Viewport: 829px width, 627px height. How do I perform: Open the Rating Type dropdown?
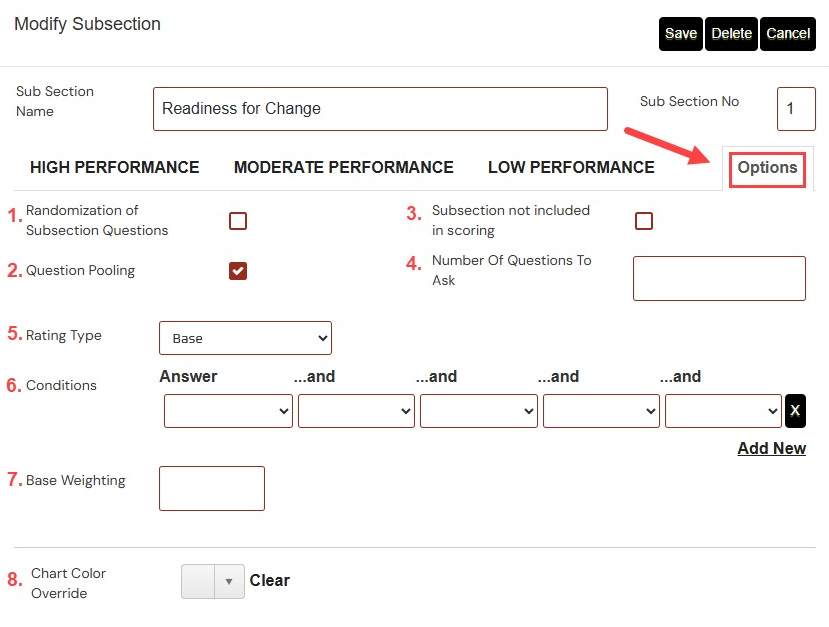[x=245, y=338]
